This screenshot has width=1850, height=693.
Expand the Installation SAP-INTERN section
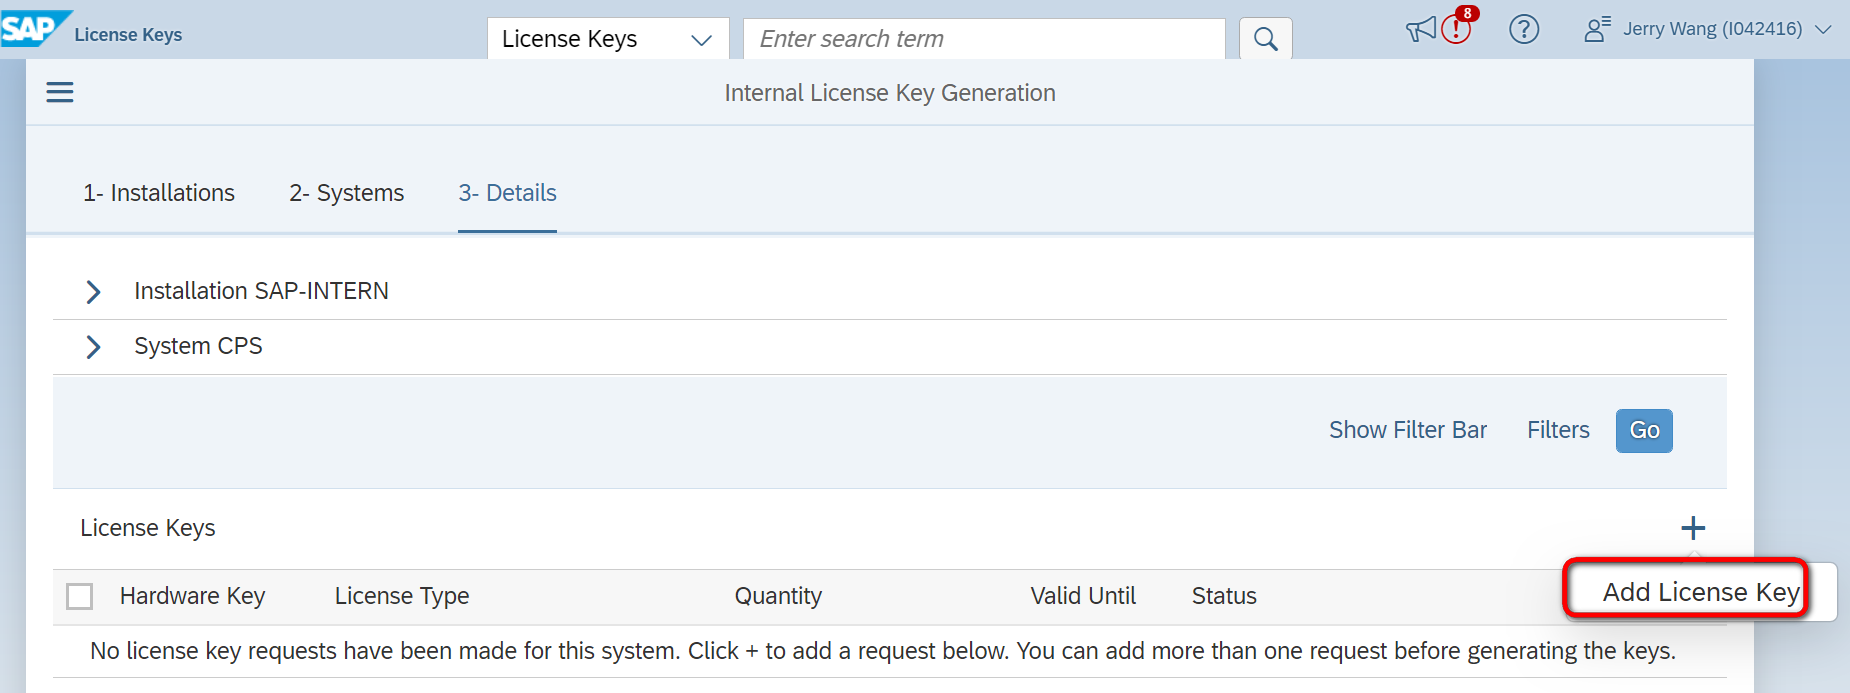click(x=93, y=292)
